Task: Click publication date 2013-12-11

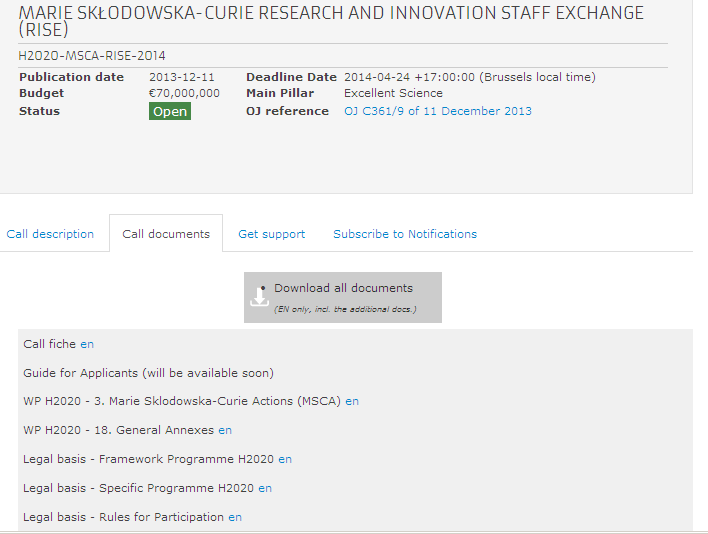Action: pyautogui.click(x=182, y=77)
